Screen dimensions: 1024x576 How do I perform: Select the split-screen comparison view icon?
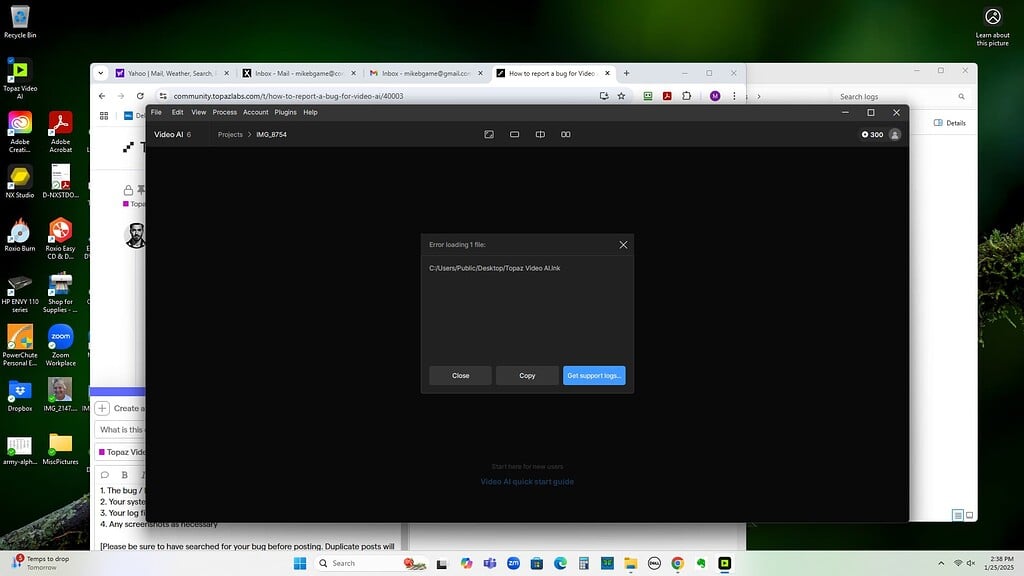(x=540, y=134)
